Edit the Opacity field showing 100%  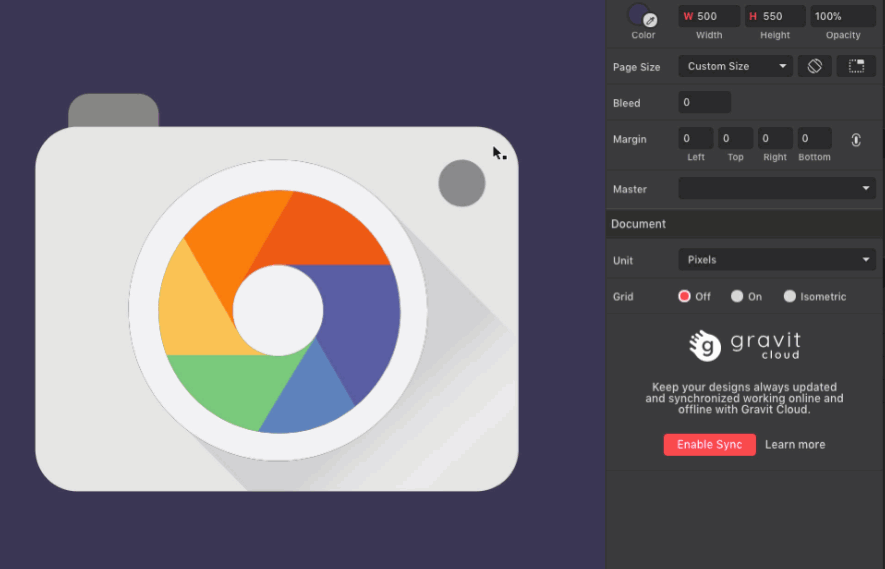pyautogui.click(x=843, y=16)
